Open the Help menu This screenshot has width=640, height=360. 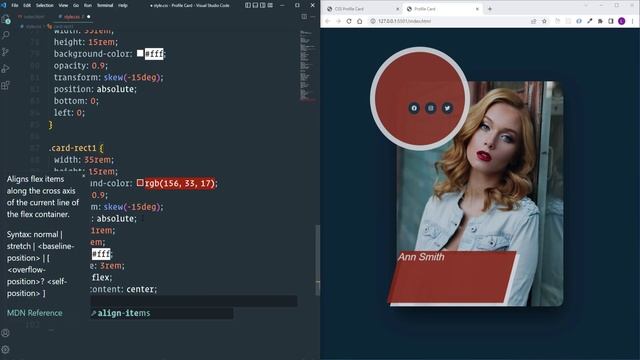coord(123,5)
